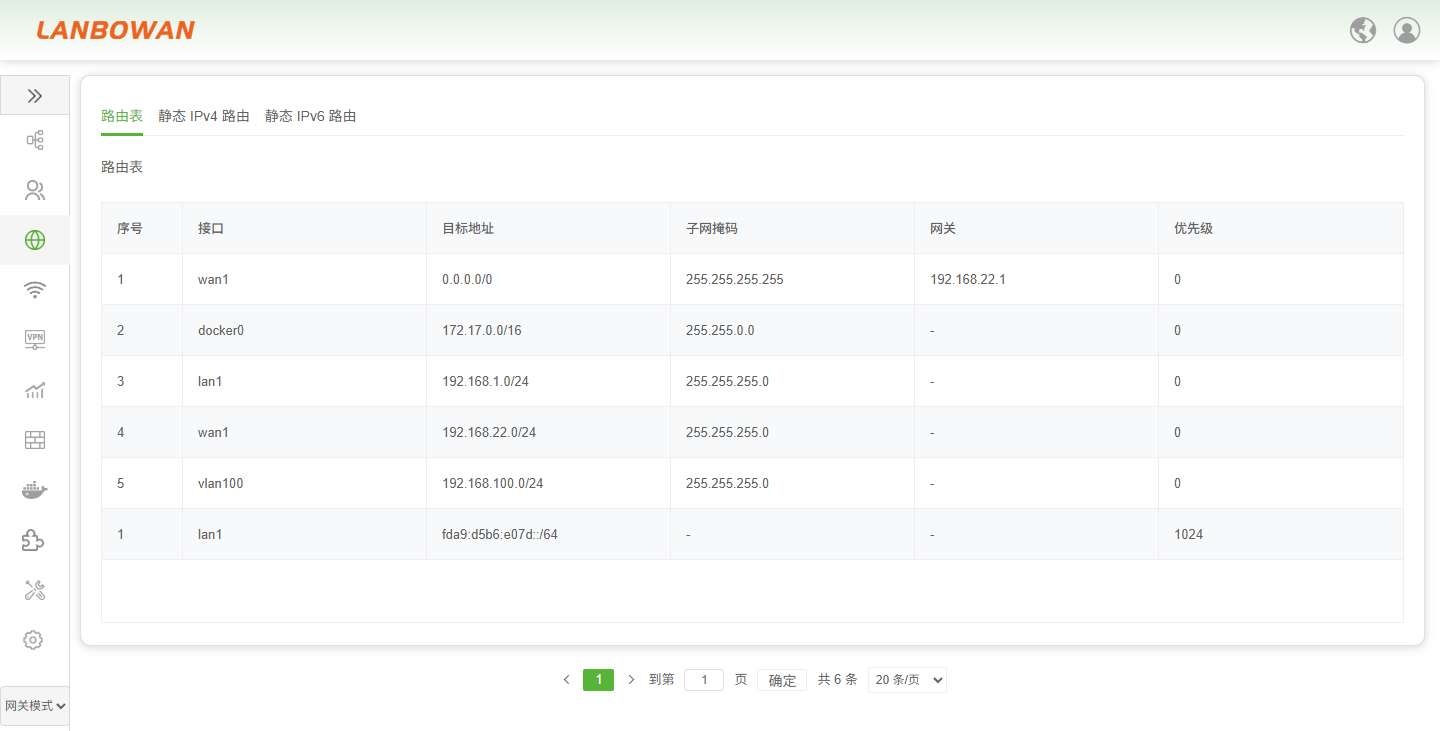Open the Wi-Fi wireless sidebar icon
Screen dimensions: 1440x731
pyautogui.click(x=35, y=290)
